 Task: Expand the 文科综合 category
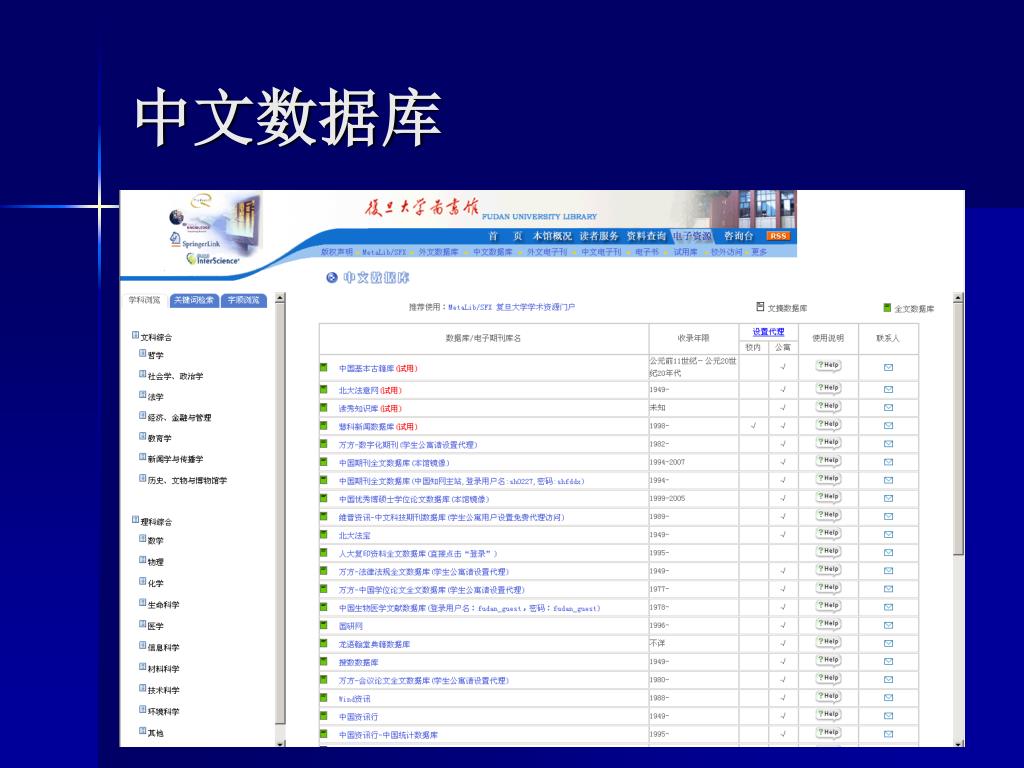tap(135, 336)
